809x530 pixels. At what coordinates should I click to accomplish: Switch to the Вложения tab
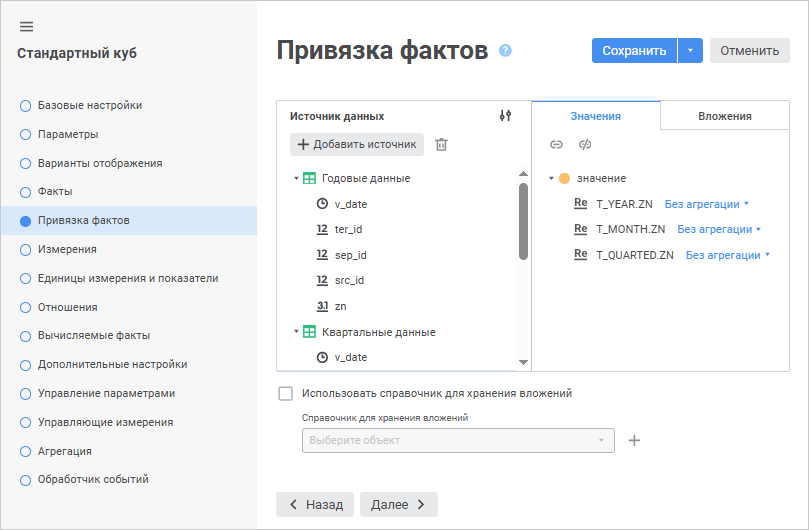725,116
